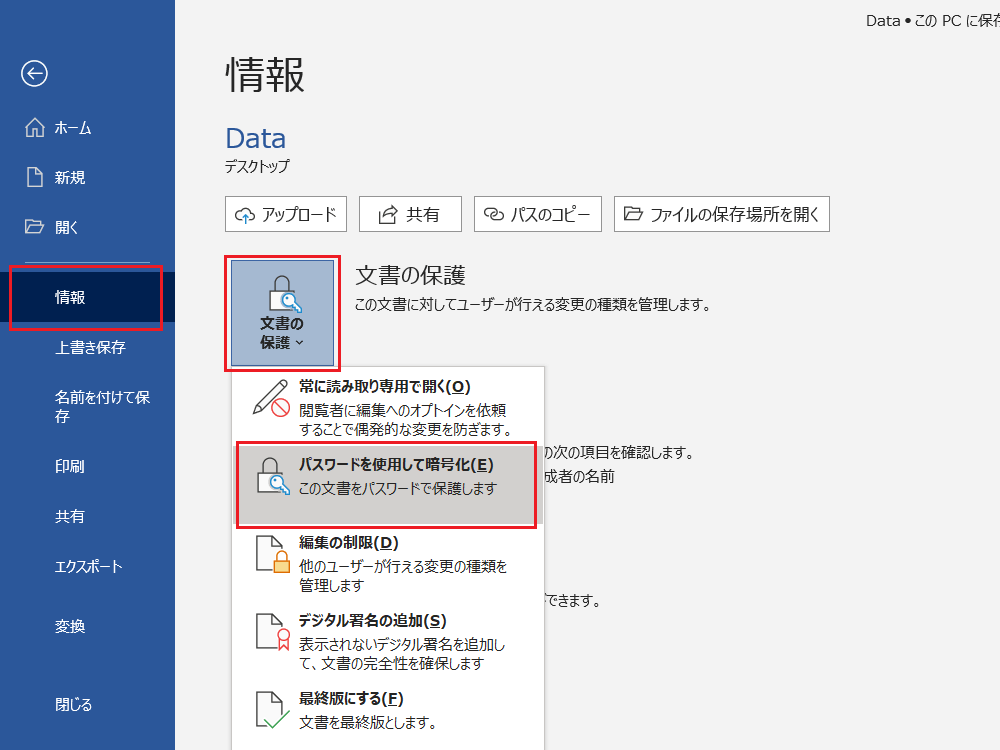The image size is (1000, 750).
Task: Click the Data document title
Action: (x=256, y=138)
